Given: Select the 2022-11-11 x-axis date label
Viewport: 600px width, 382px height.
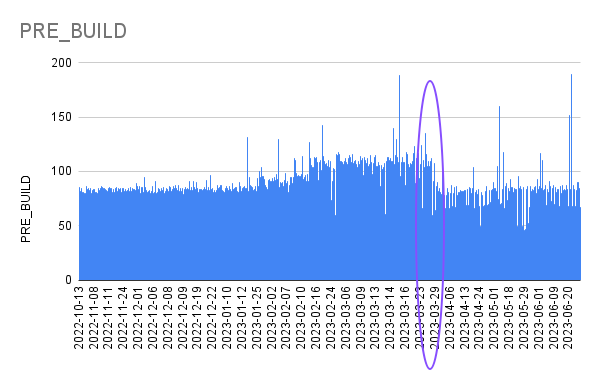Looking at the screenshot, I should point(108,318).
